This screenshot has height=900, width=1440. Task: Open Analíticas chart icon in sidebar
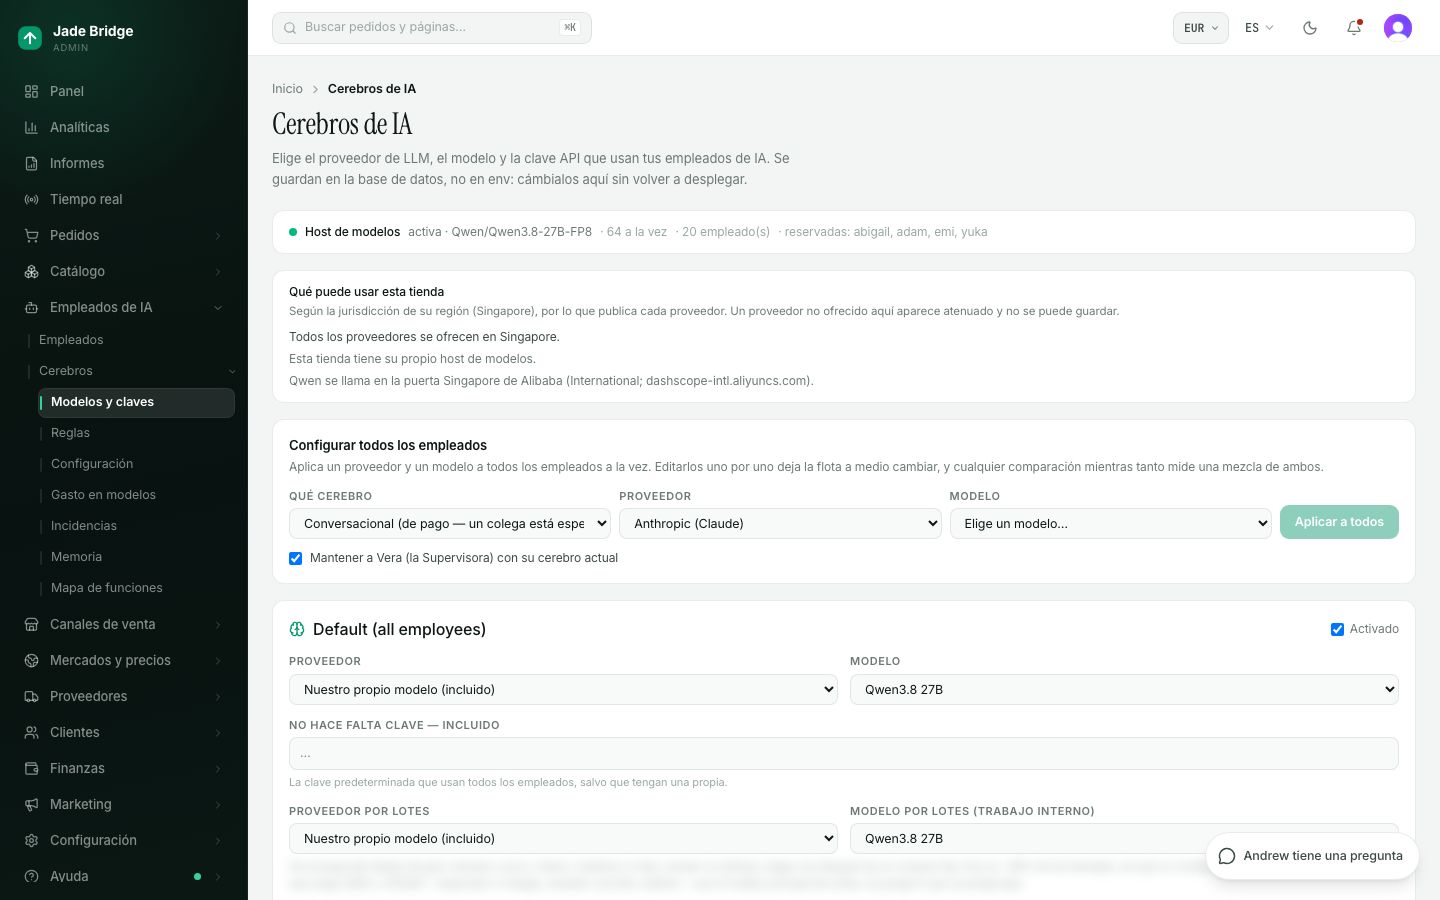coord(31,127)
